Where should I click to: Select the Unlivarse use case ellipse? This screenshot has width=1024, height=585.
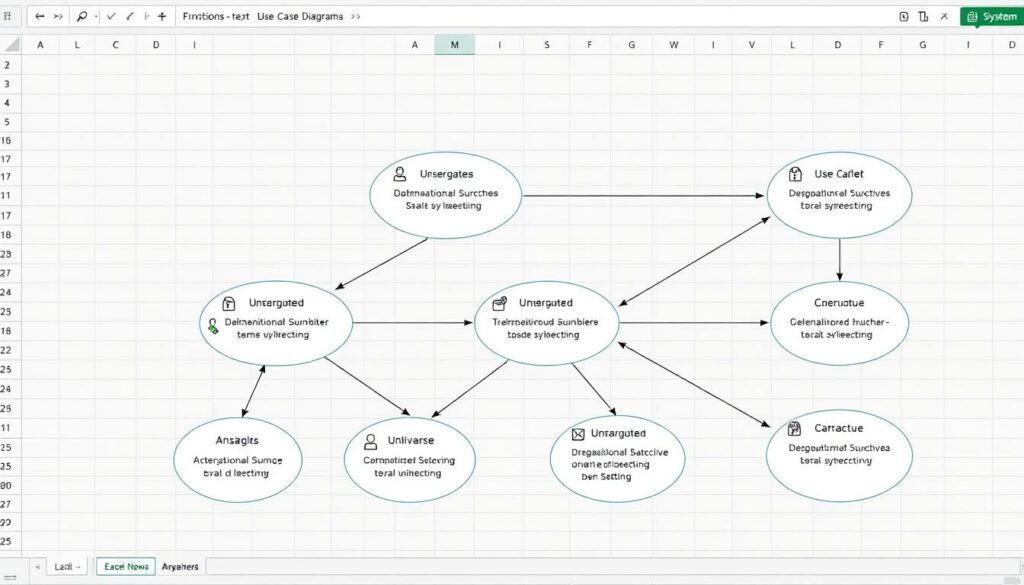[409, 460]
